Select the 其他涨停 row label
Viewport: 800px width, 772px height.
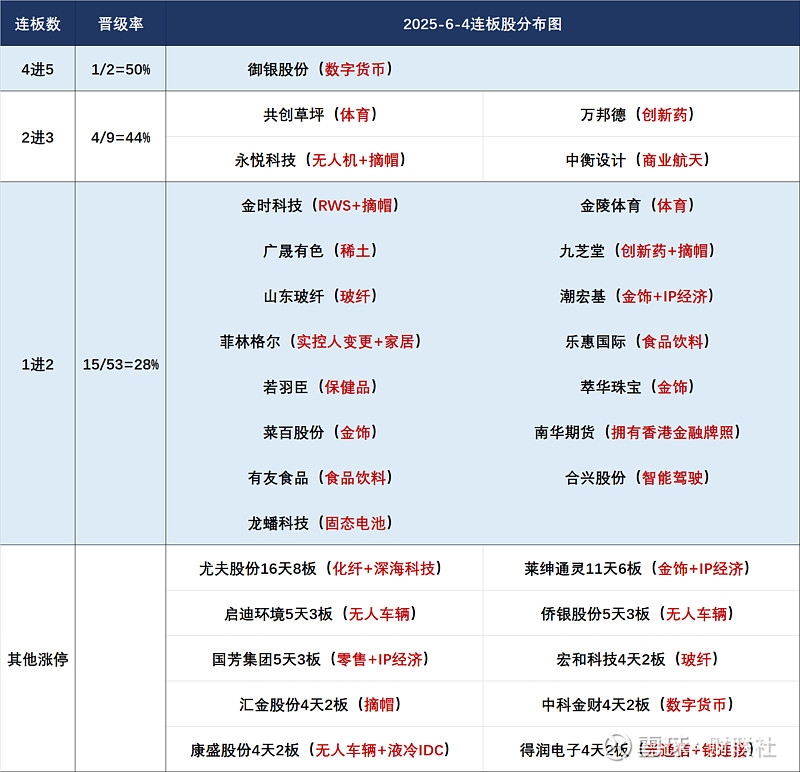tap(38, 659)
